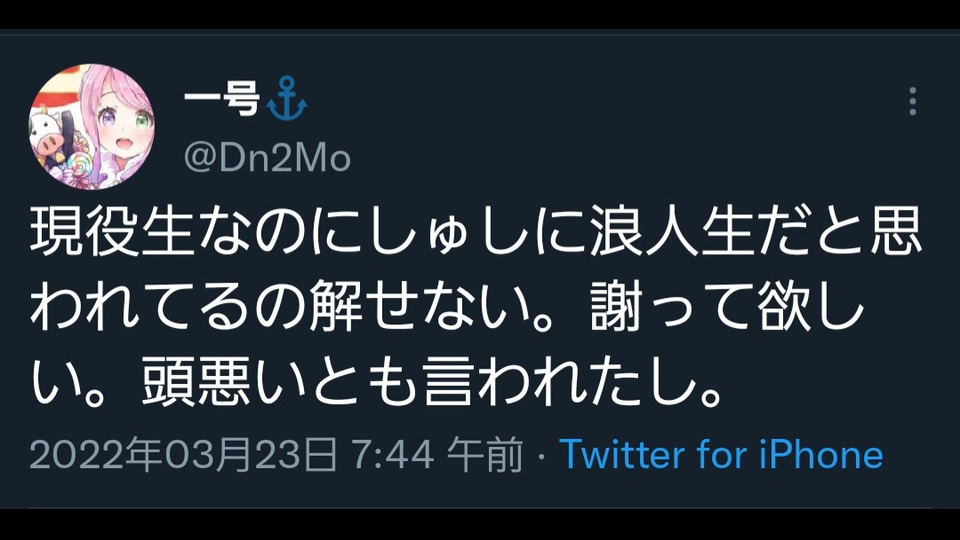960x540 pixels.
Task: Click the word 現役生 in the tweet
Action: tap(113, 231)
